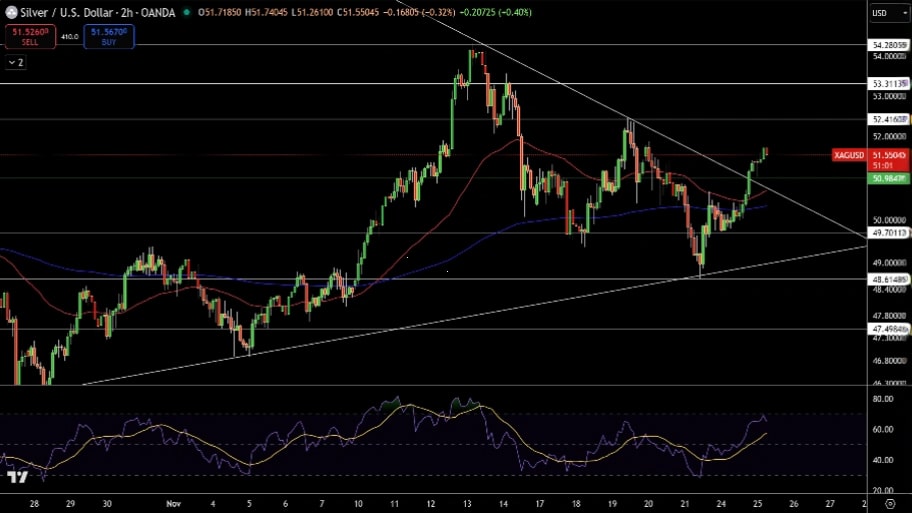Click the silver symbol icon in chart title
Image resolution: width=912 pixels, height=513 pixels.
[x=10, y=13]
